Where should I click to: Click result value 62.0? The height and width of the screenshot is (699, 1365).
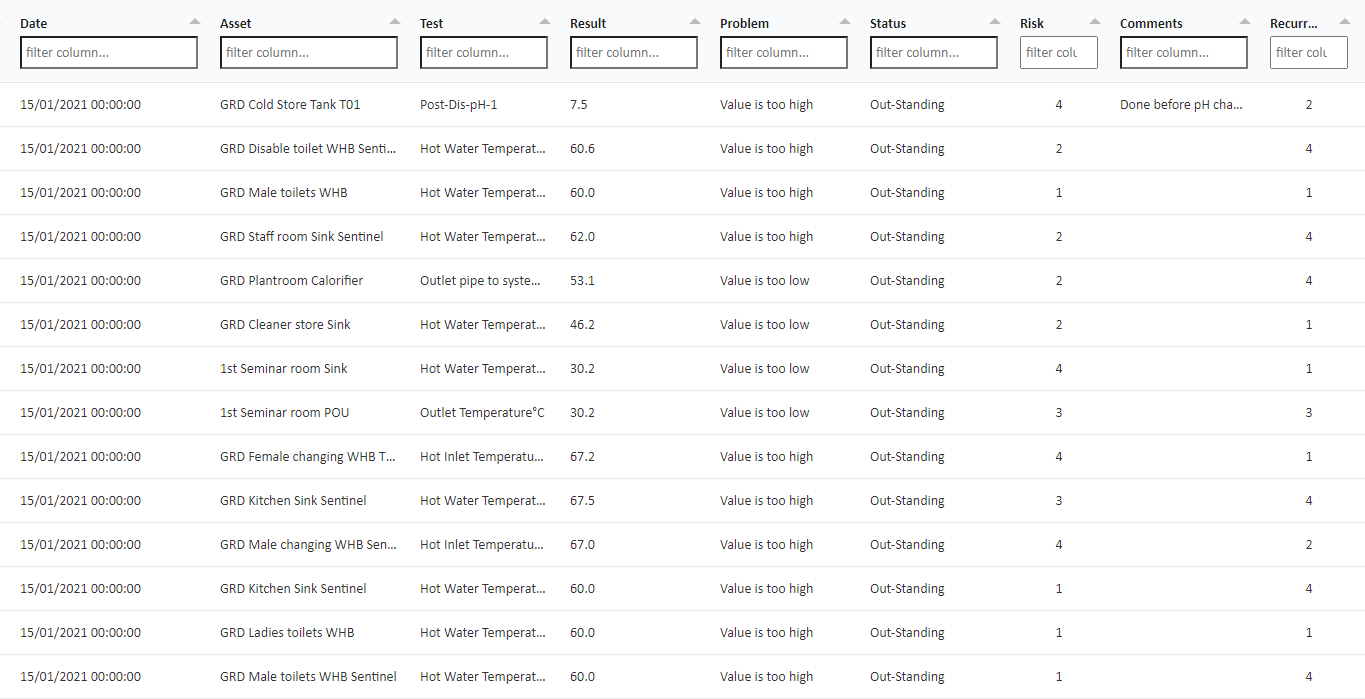click(582, 236)
